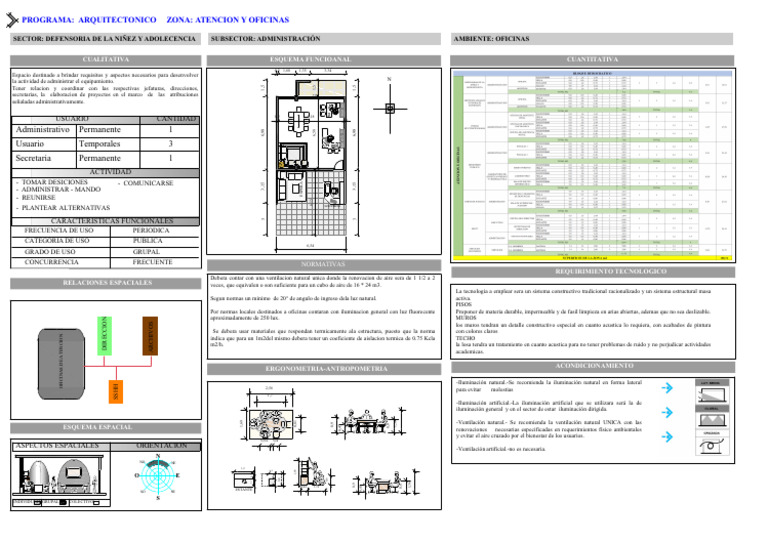Click FRECUENCIA DE USO cell
This screenshot has height=543, width=768.
point(59,231)
